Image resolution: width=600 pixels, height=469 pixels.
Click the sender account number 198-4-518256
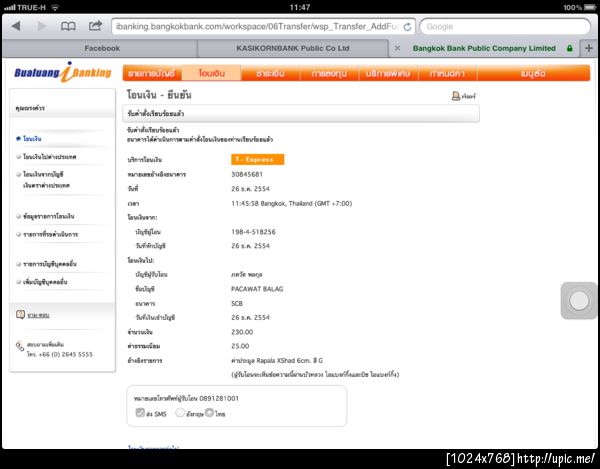[x=253, y=232]
